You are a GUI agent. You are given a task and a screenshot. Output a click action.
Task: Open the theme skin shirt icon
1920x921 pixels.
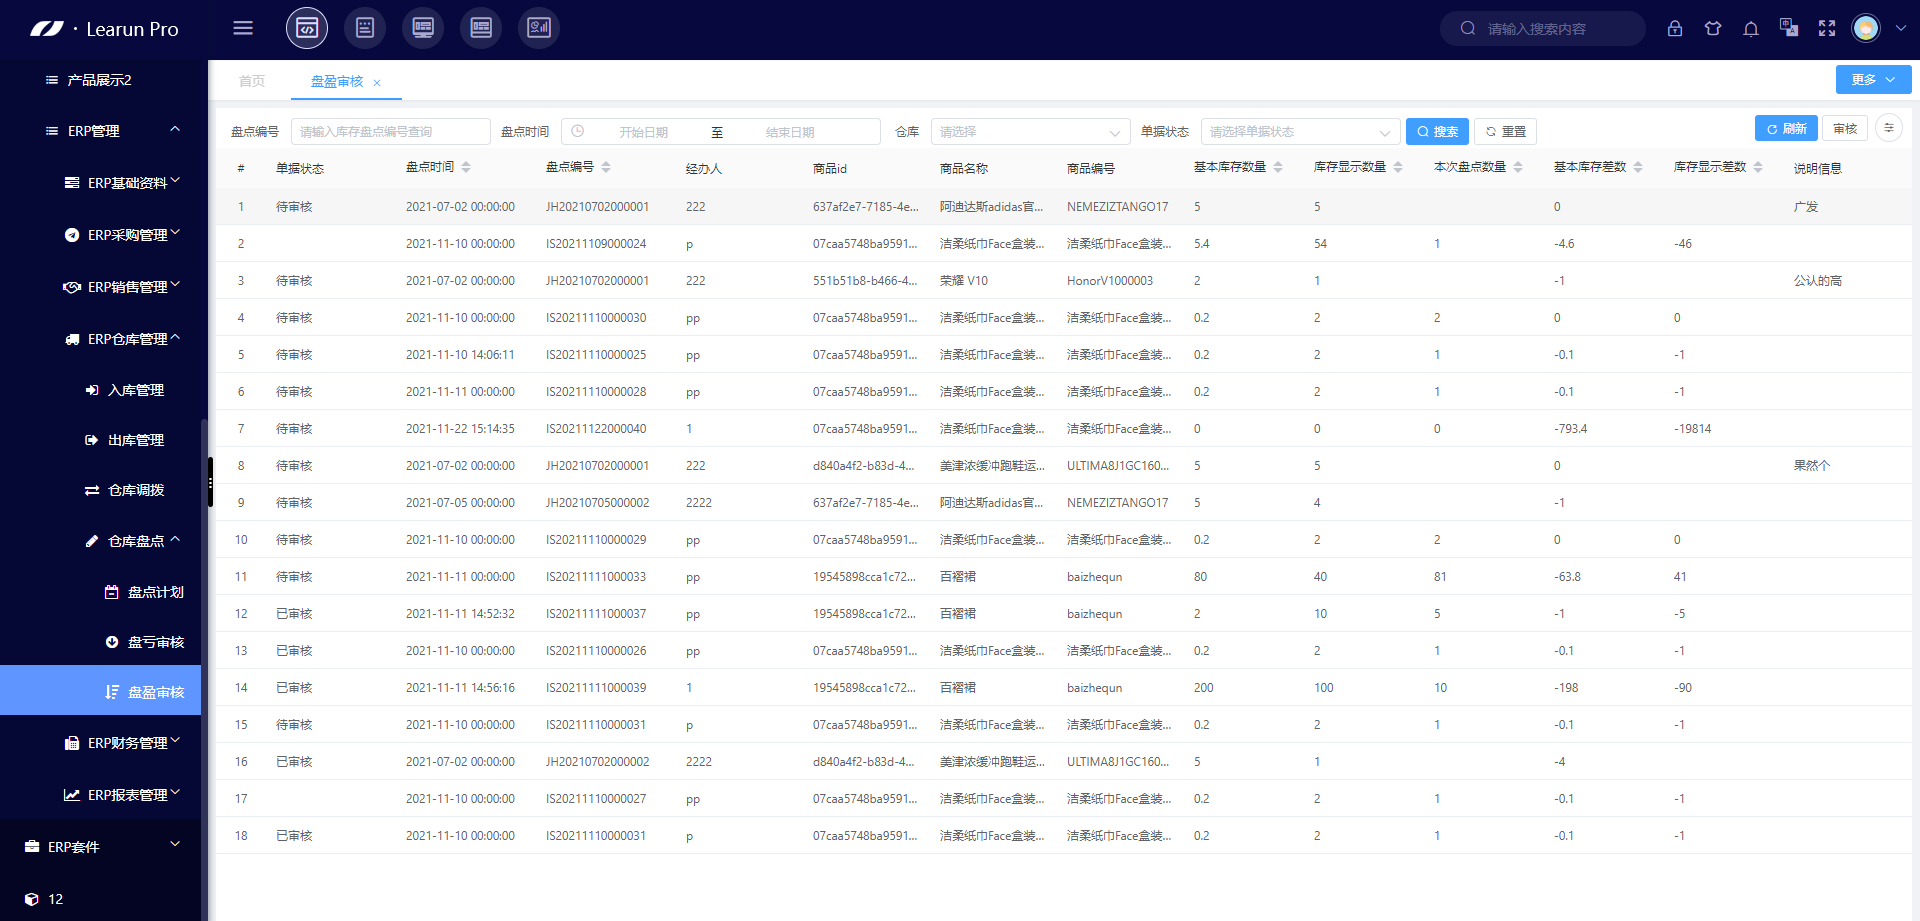pyautogui.click(x=1713, y=28)
